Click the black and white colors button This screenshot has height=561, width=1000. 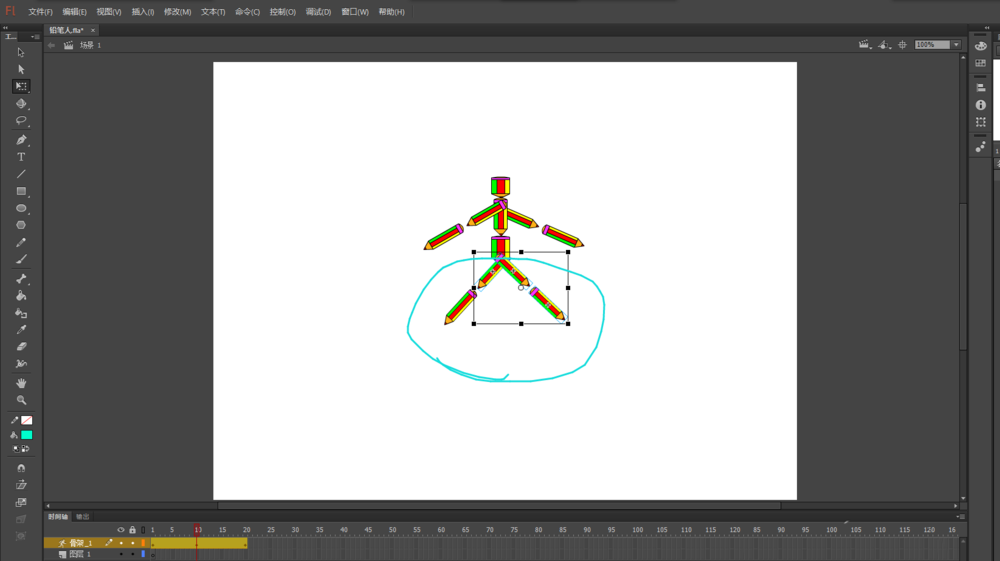(16, 449)
